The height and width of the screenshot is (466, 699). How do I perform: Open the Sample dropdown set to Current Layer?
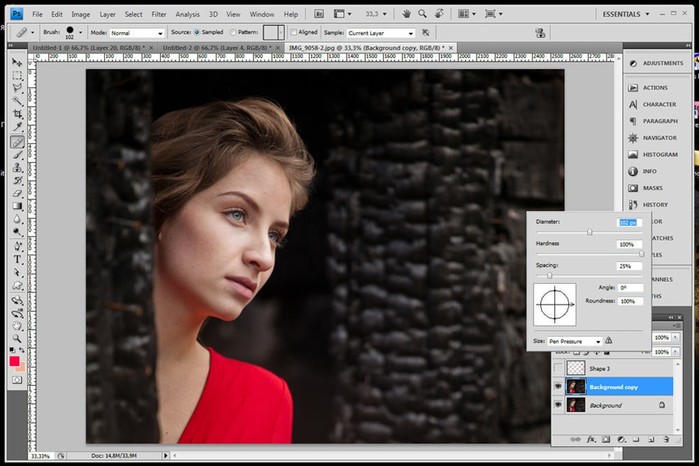tap(381, 33)
